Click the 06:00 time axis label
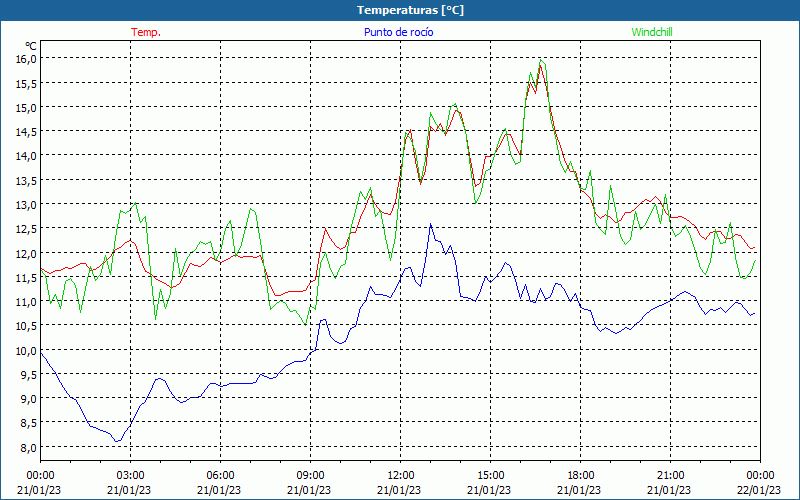The image size is (800, 500). [220, 476]
